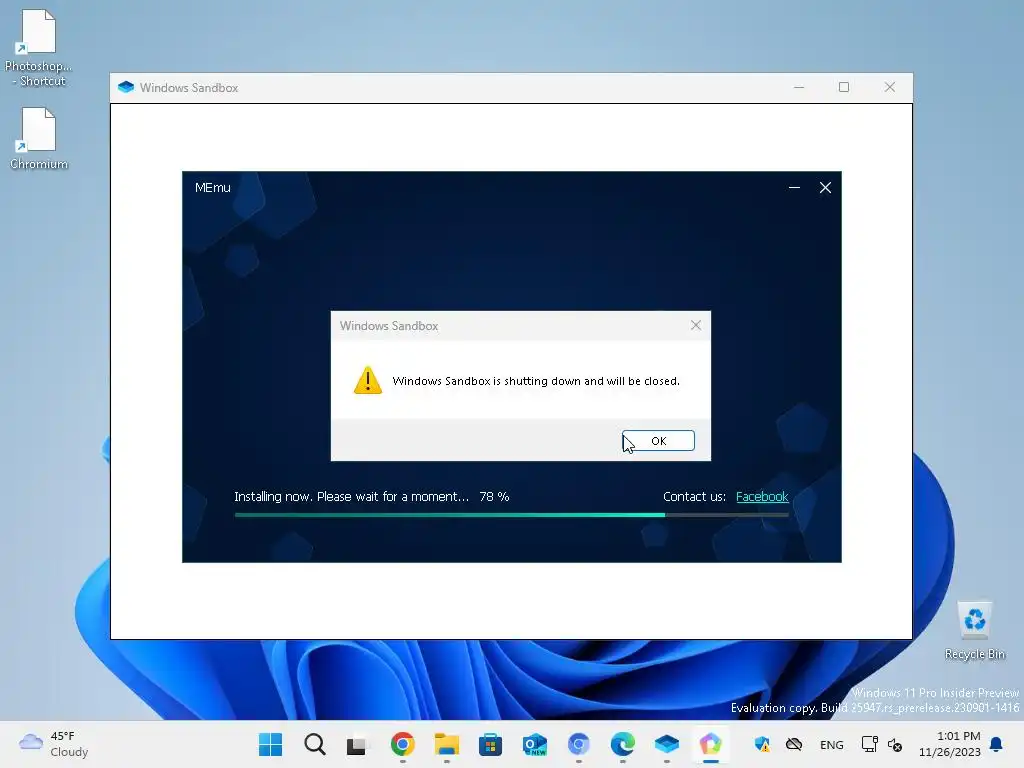Click the 'Installing now' status text
This screenshot has width=1024, height=768.
(351, 496)
